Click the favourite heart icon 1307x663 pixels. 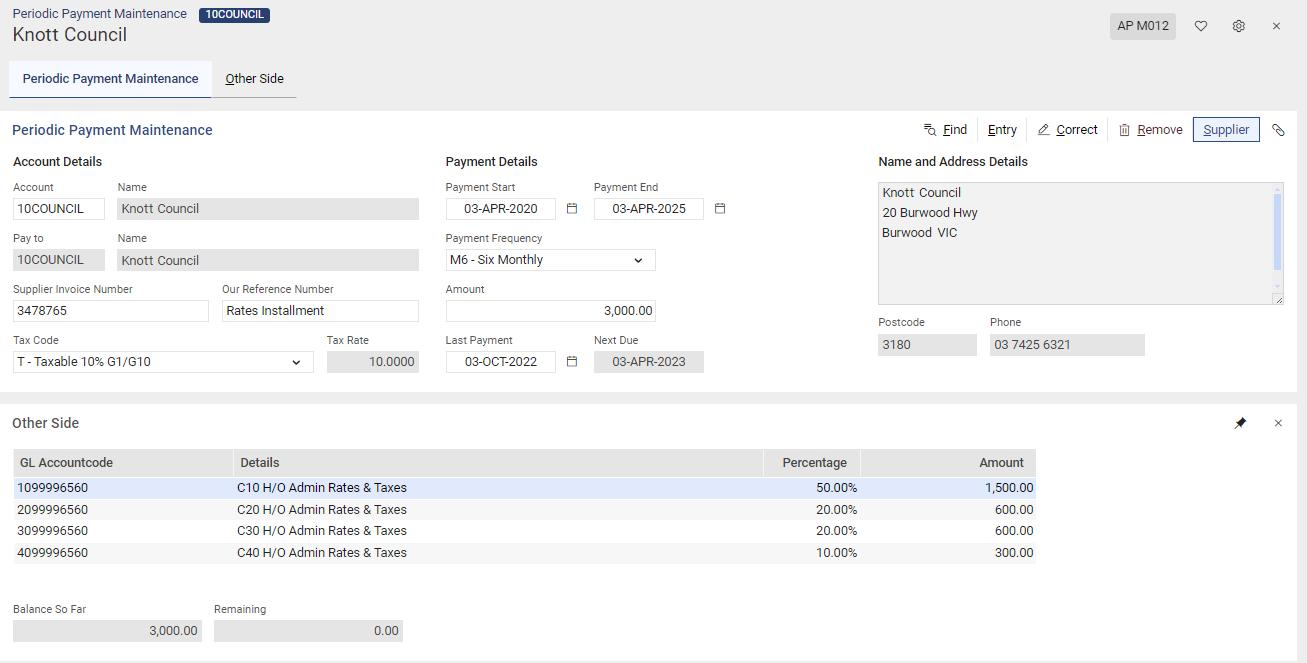point(1201,26)
